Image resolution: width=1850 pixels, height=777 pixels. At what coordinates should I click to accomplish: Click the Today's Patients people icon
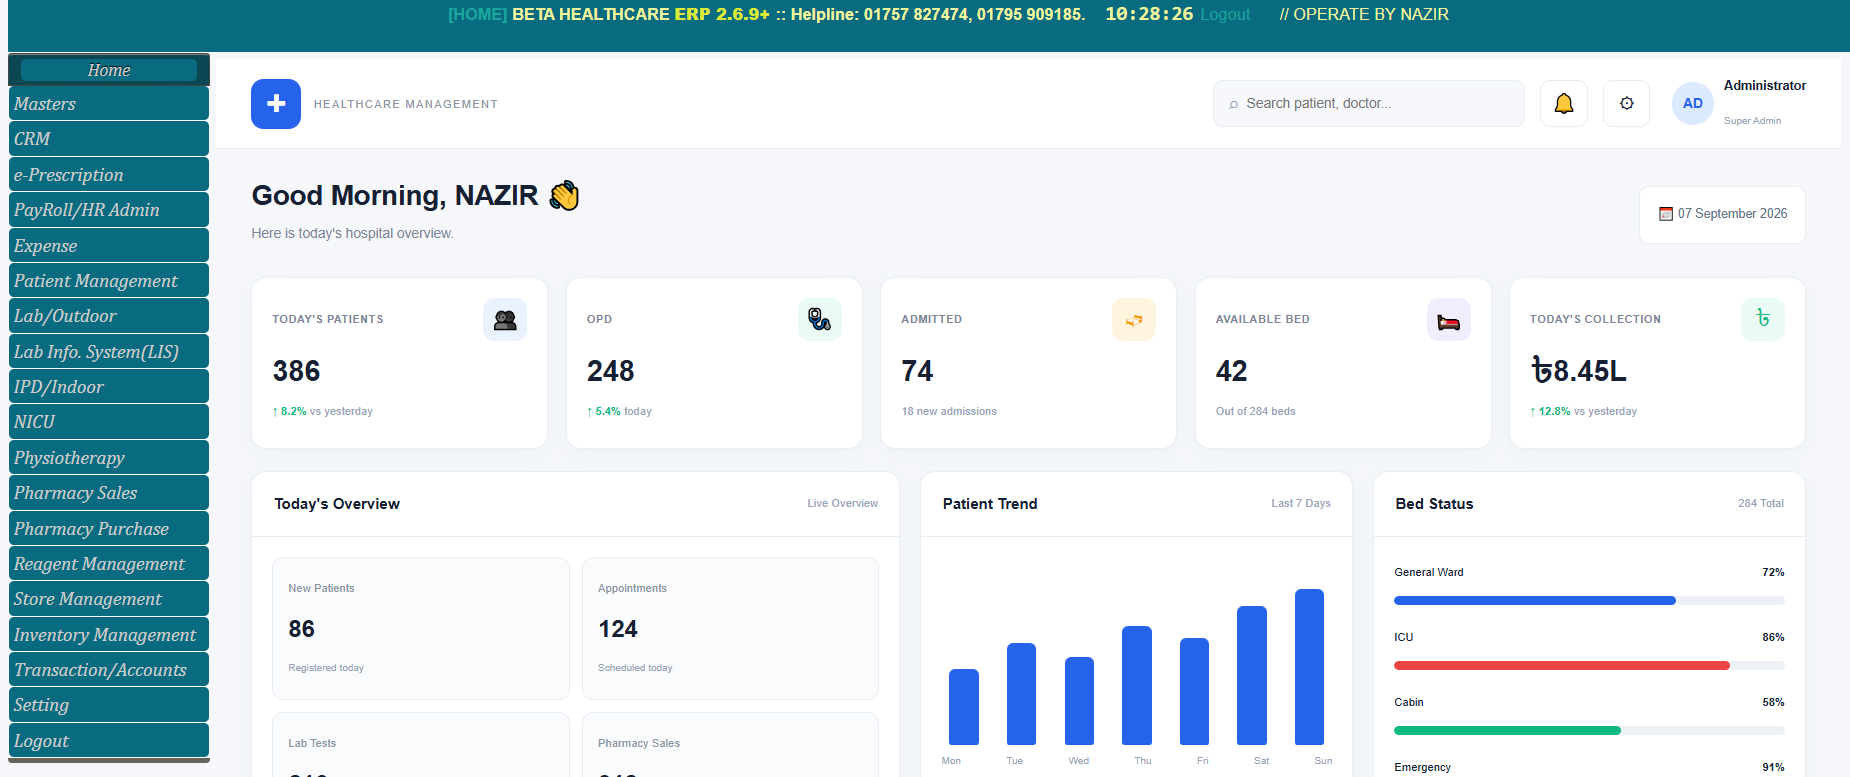pos(505,320)
